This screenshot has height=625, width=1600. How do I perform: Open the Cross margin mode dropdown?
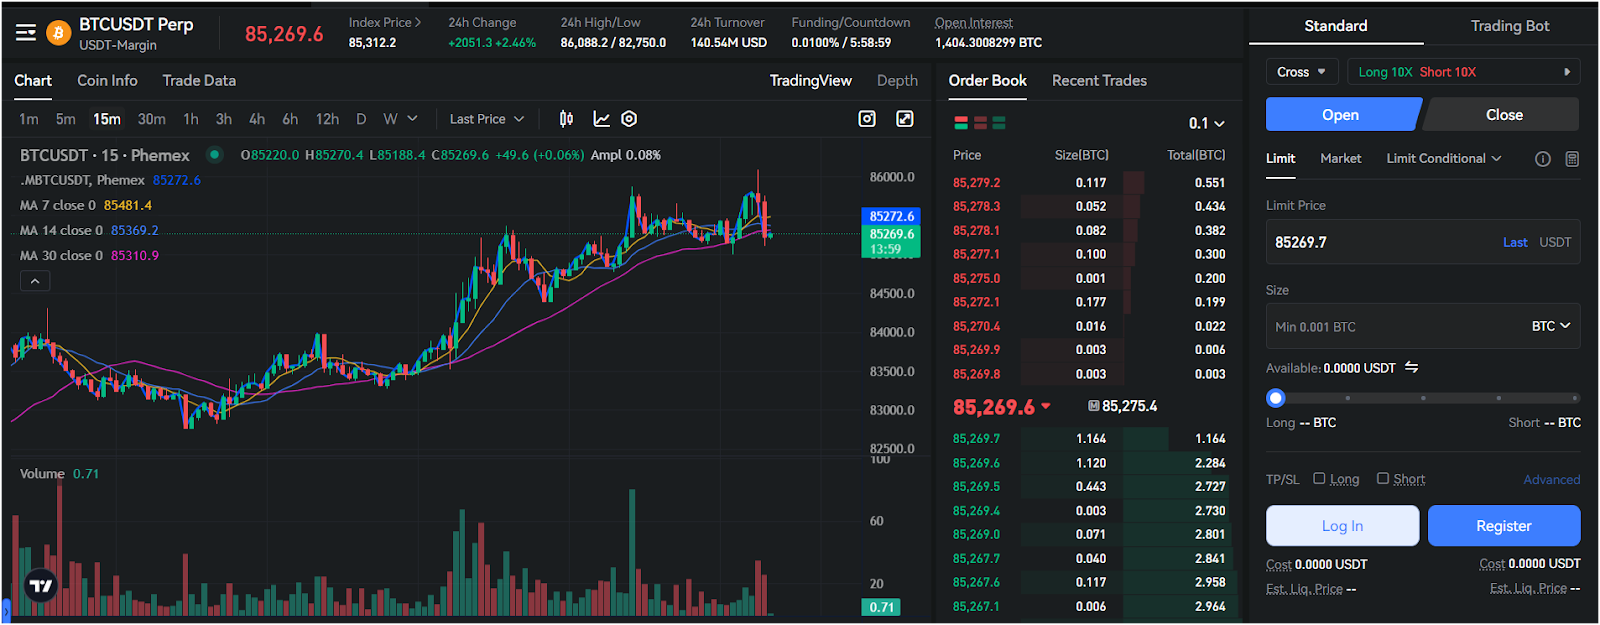pos(1301,72)
